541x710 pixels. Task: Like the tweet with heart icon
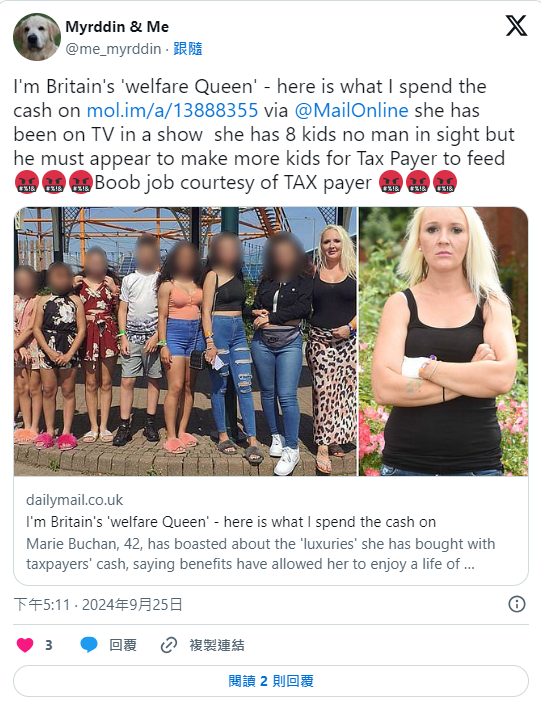[25, 645]
